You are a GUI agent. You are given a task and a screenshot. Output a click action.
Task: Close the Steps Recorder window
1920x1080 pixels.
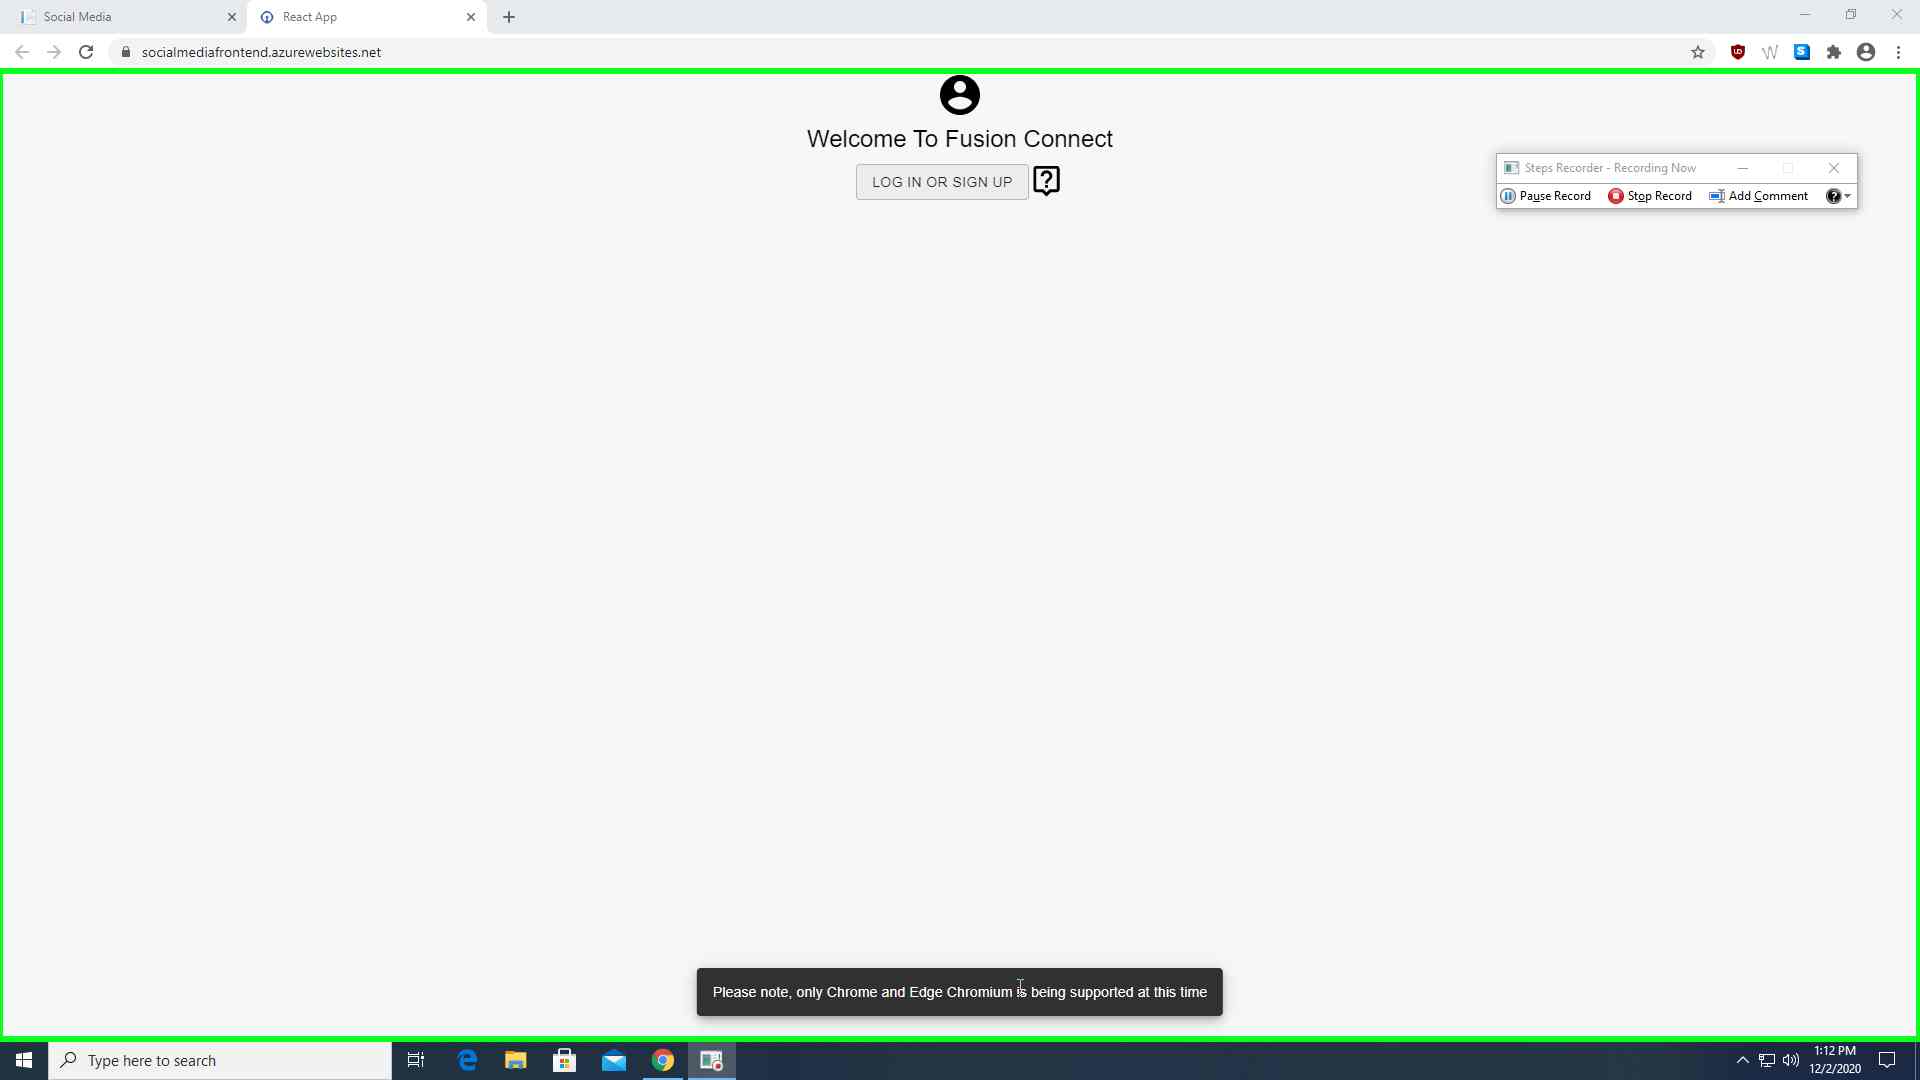pyautogui.click(x=1834, y=168)
